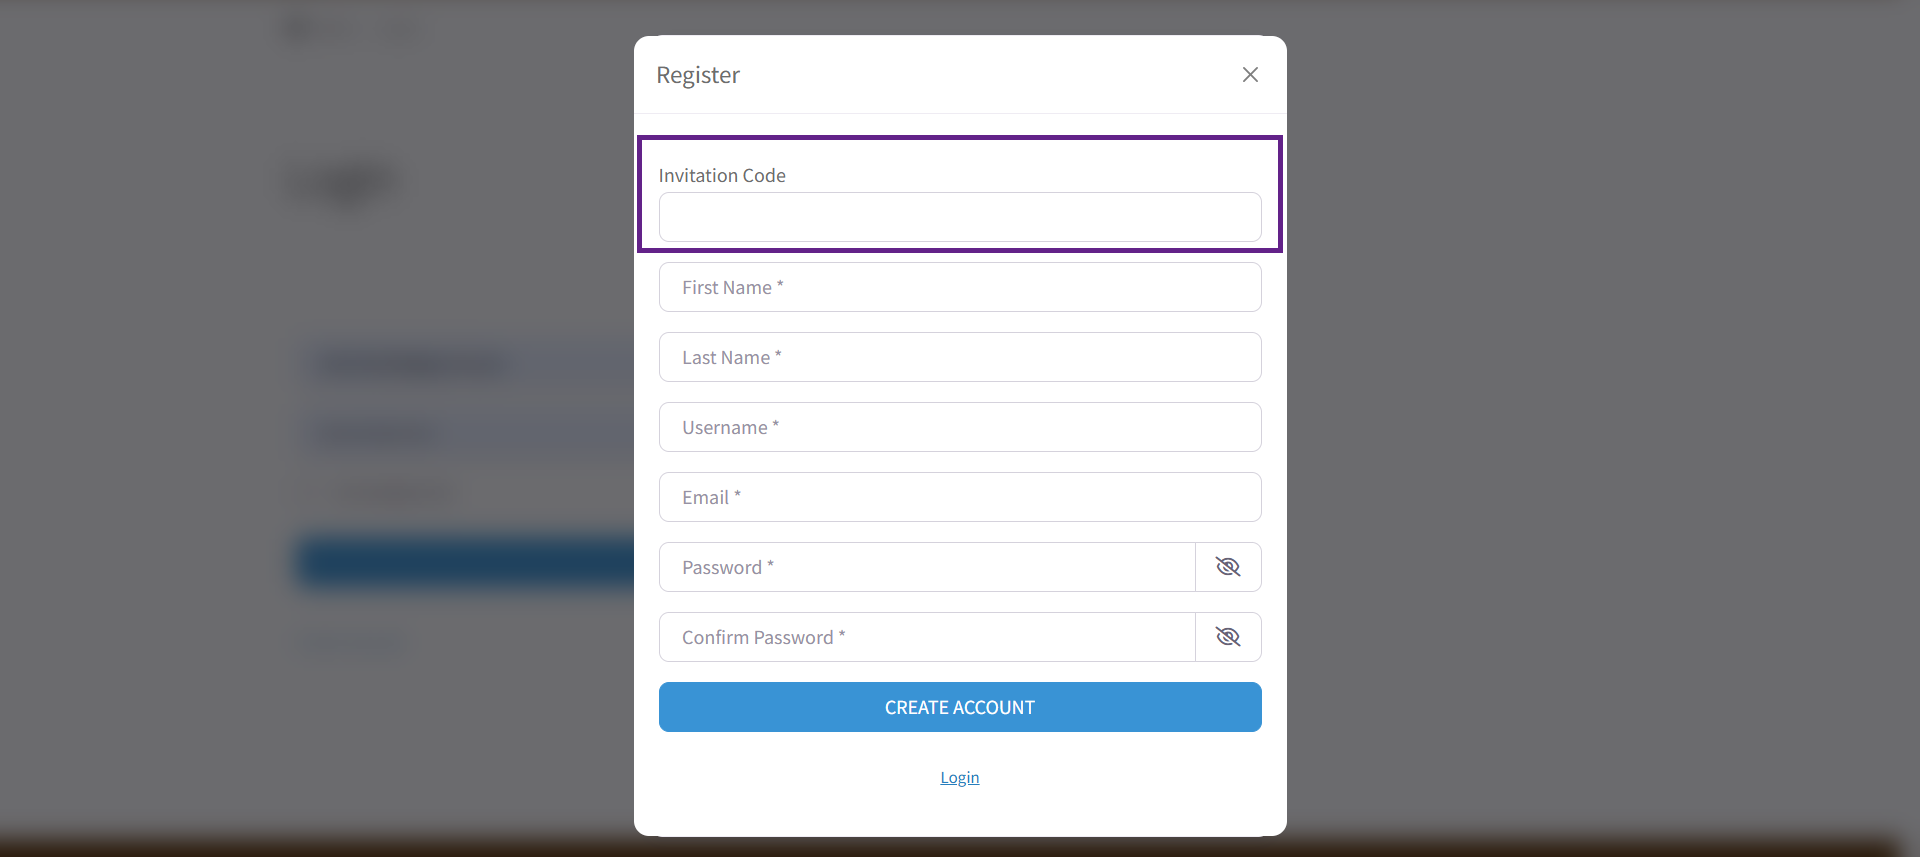Click the blurred logo in background header
The image size is (1920, 857).
[x=300, y=29]
